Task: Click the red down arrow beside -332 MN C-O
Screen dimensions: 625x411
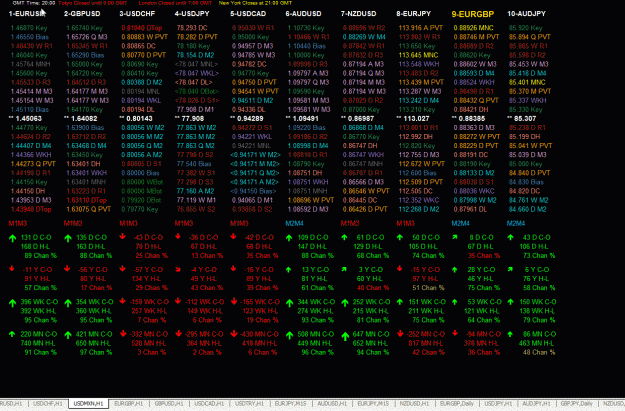Action: [123, 333]
